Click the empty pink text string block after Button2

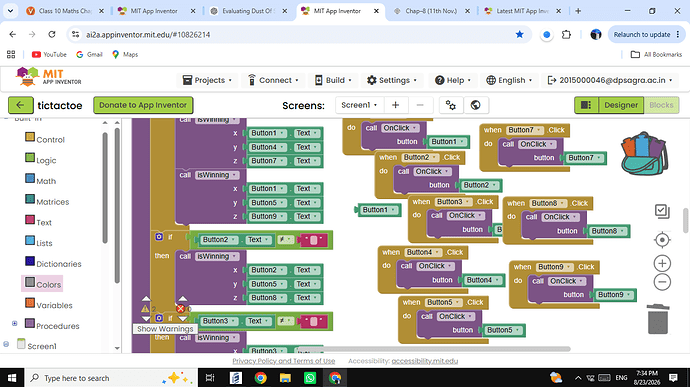tap(313, 240)
